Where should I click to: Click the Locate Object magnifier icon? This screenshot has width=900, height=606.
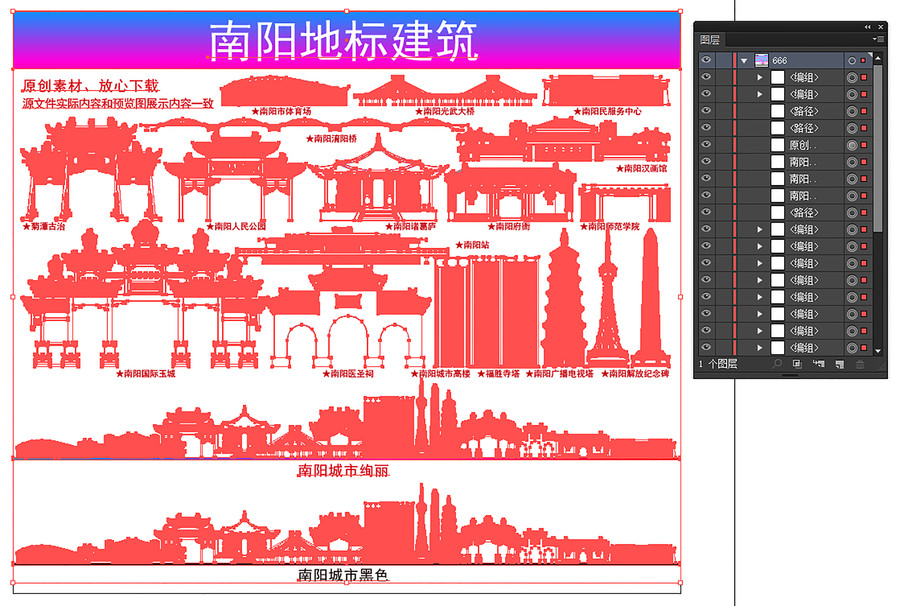point(777,364)
